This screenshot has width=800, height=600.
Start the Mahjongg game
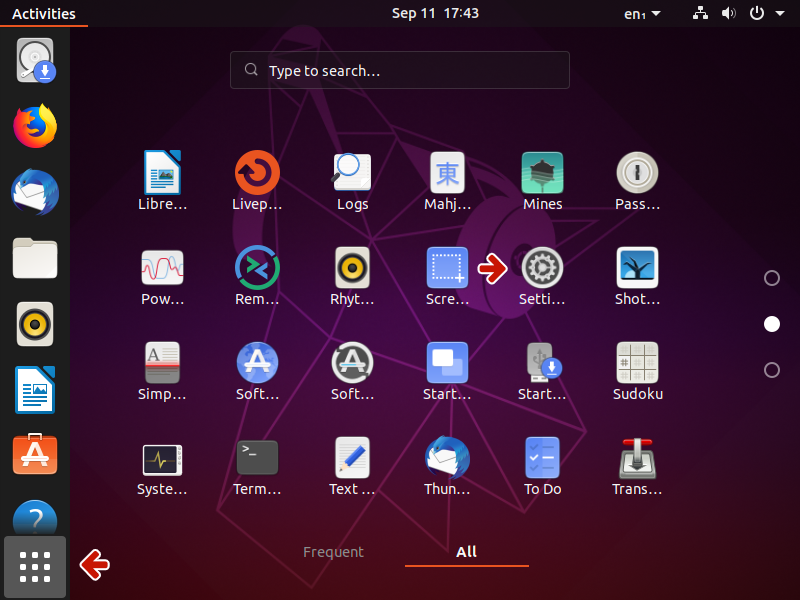coord(447,181)
